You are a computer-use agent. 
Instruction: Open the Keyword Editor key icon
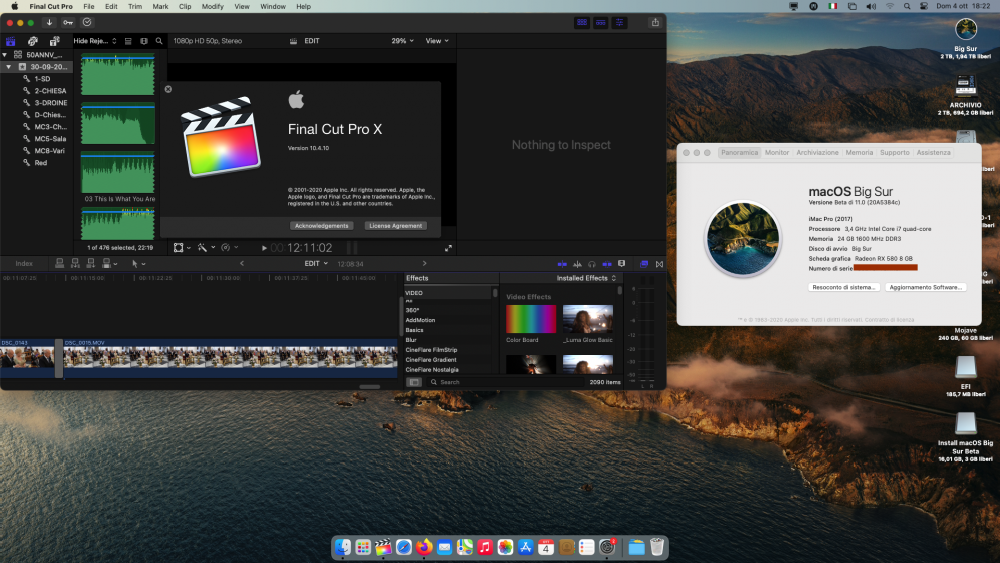(68, 22)
